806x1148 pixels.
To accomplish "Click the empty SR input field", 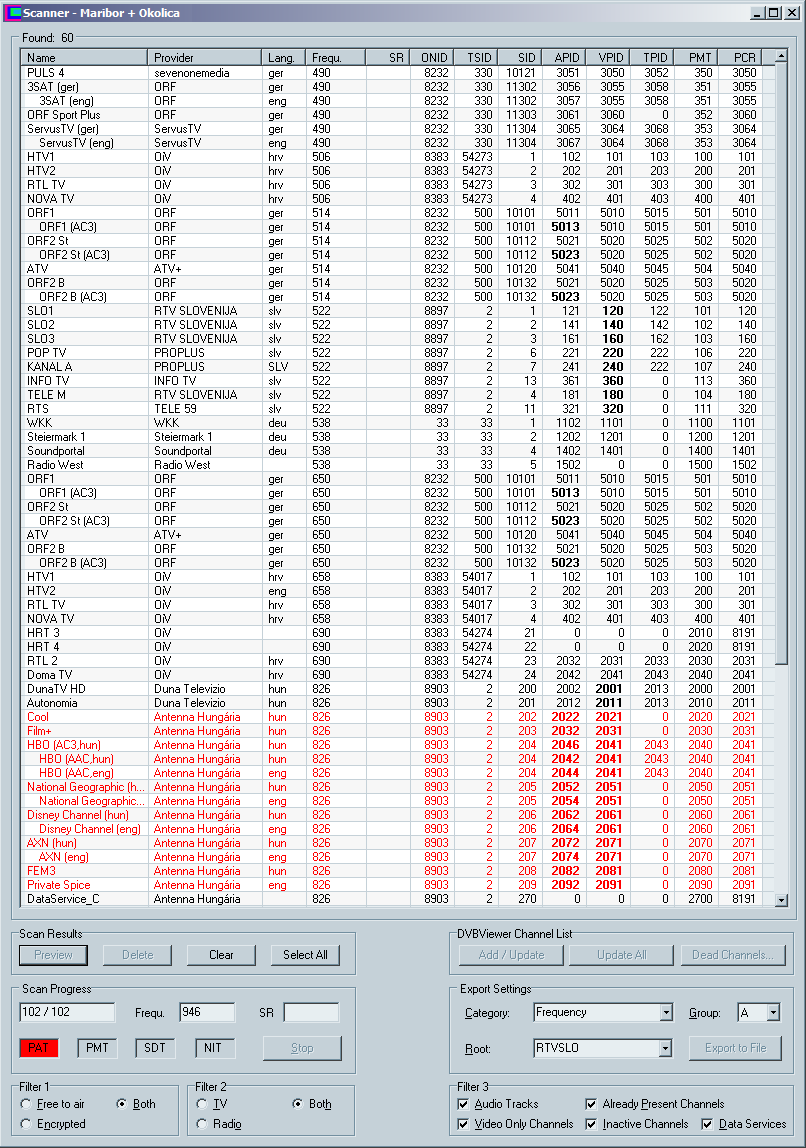I will 311,1013.
